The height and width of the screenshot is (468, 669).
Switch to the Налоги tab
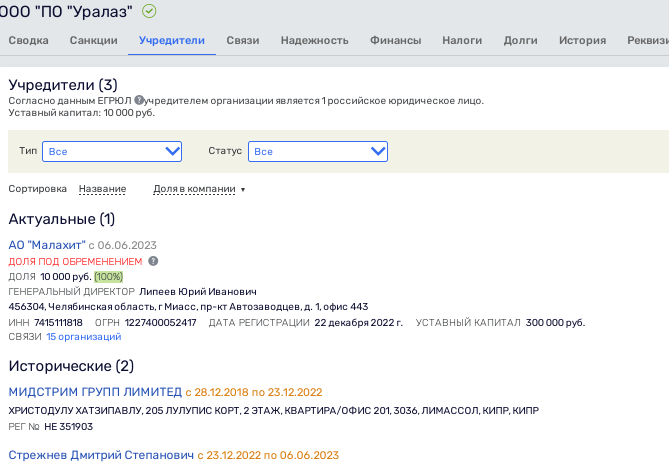click(462, 41)
